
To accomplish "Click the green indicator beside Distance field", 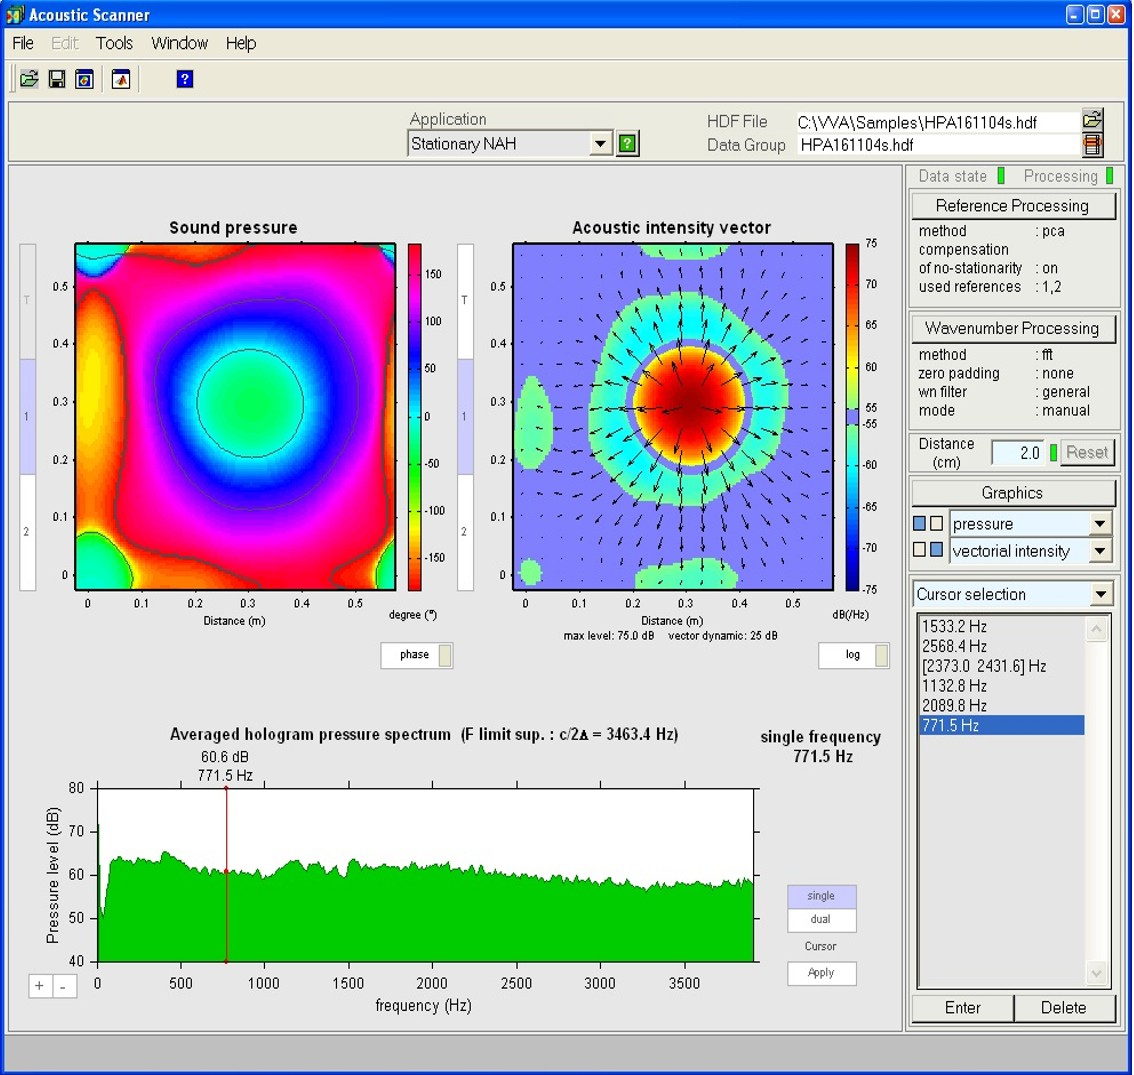I will pos(1053,453).
